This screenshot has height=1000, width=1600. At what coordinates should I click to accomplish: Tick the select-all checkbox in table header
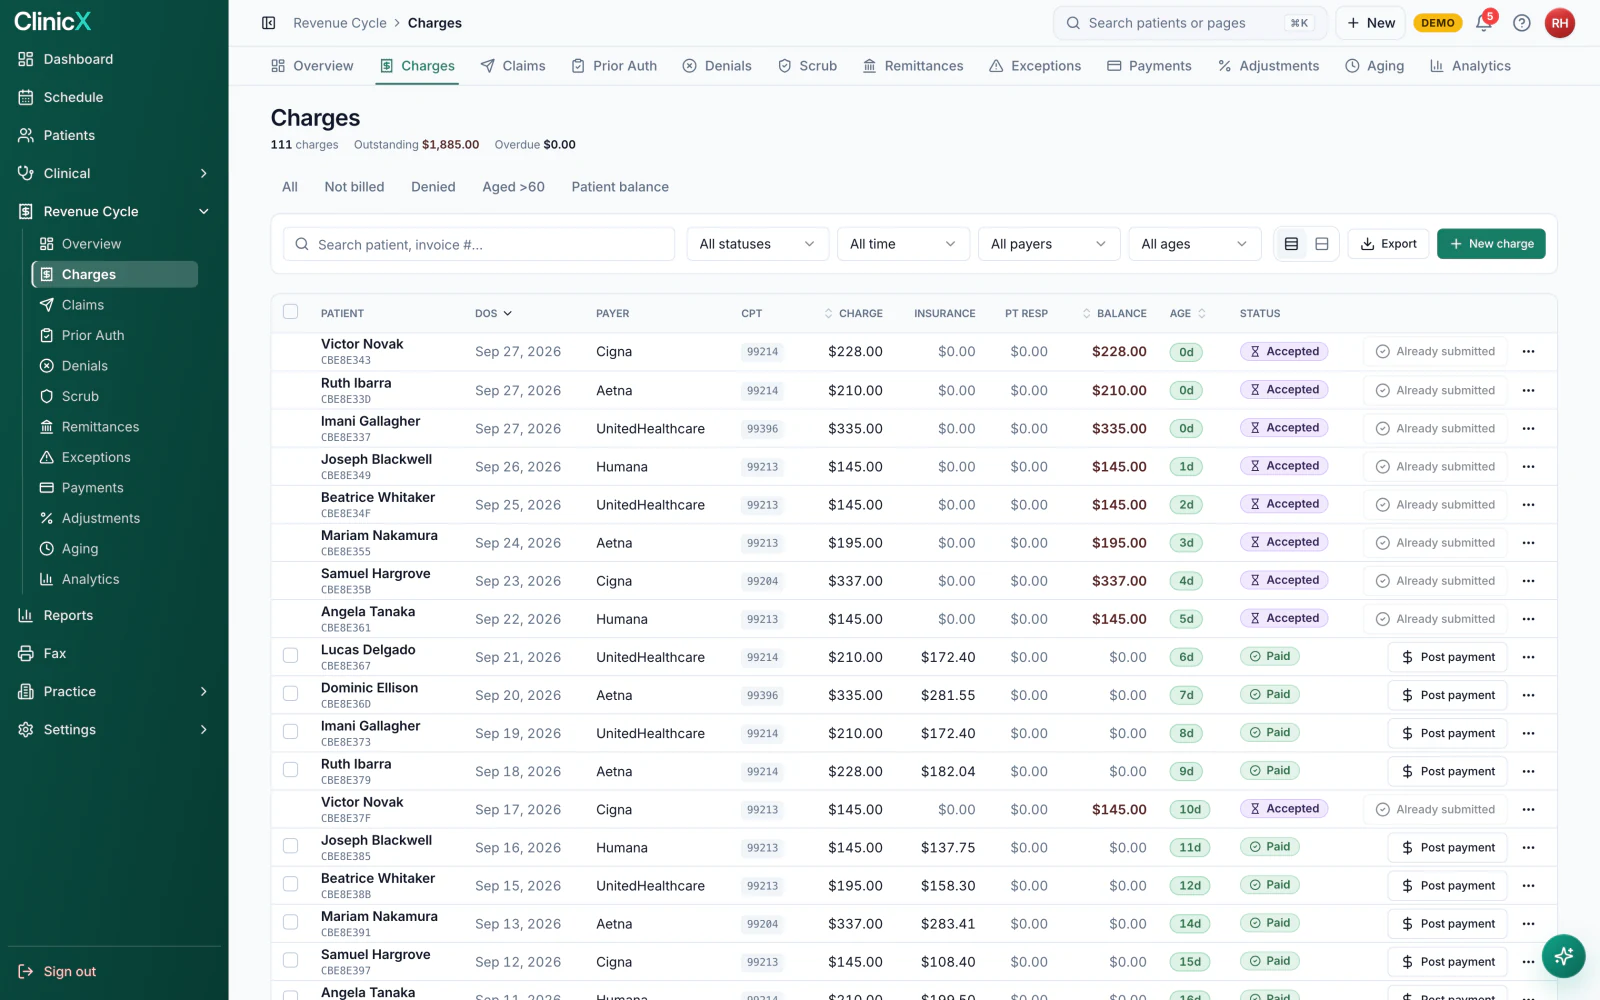(x=290, y=312)
